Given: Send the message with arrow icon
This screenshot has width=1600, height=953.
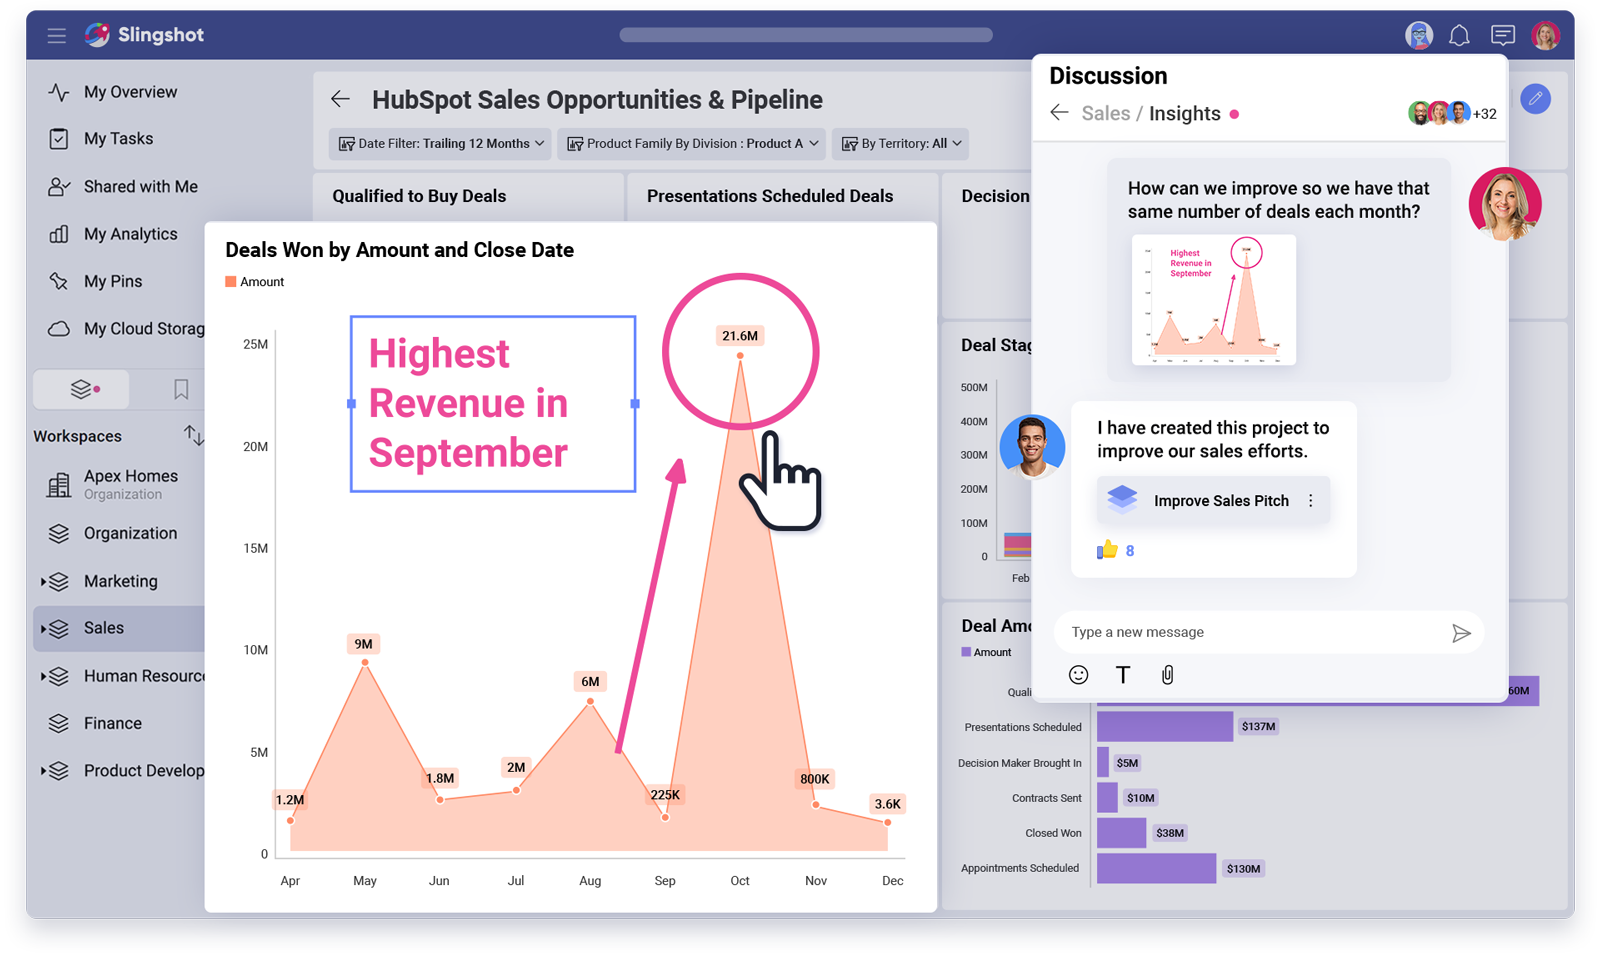Looking at the screenshot, I should (x=1461, y=632).
